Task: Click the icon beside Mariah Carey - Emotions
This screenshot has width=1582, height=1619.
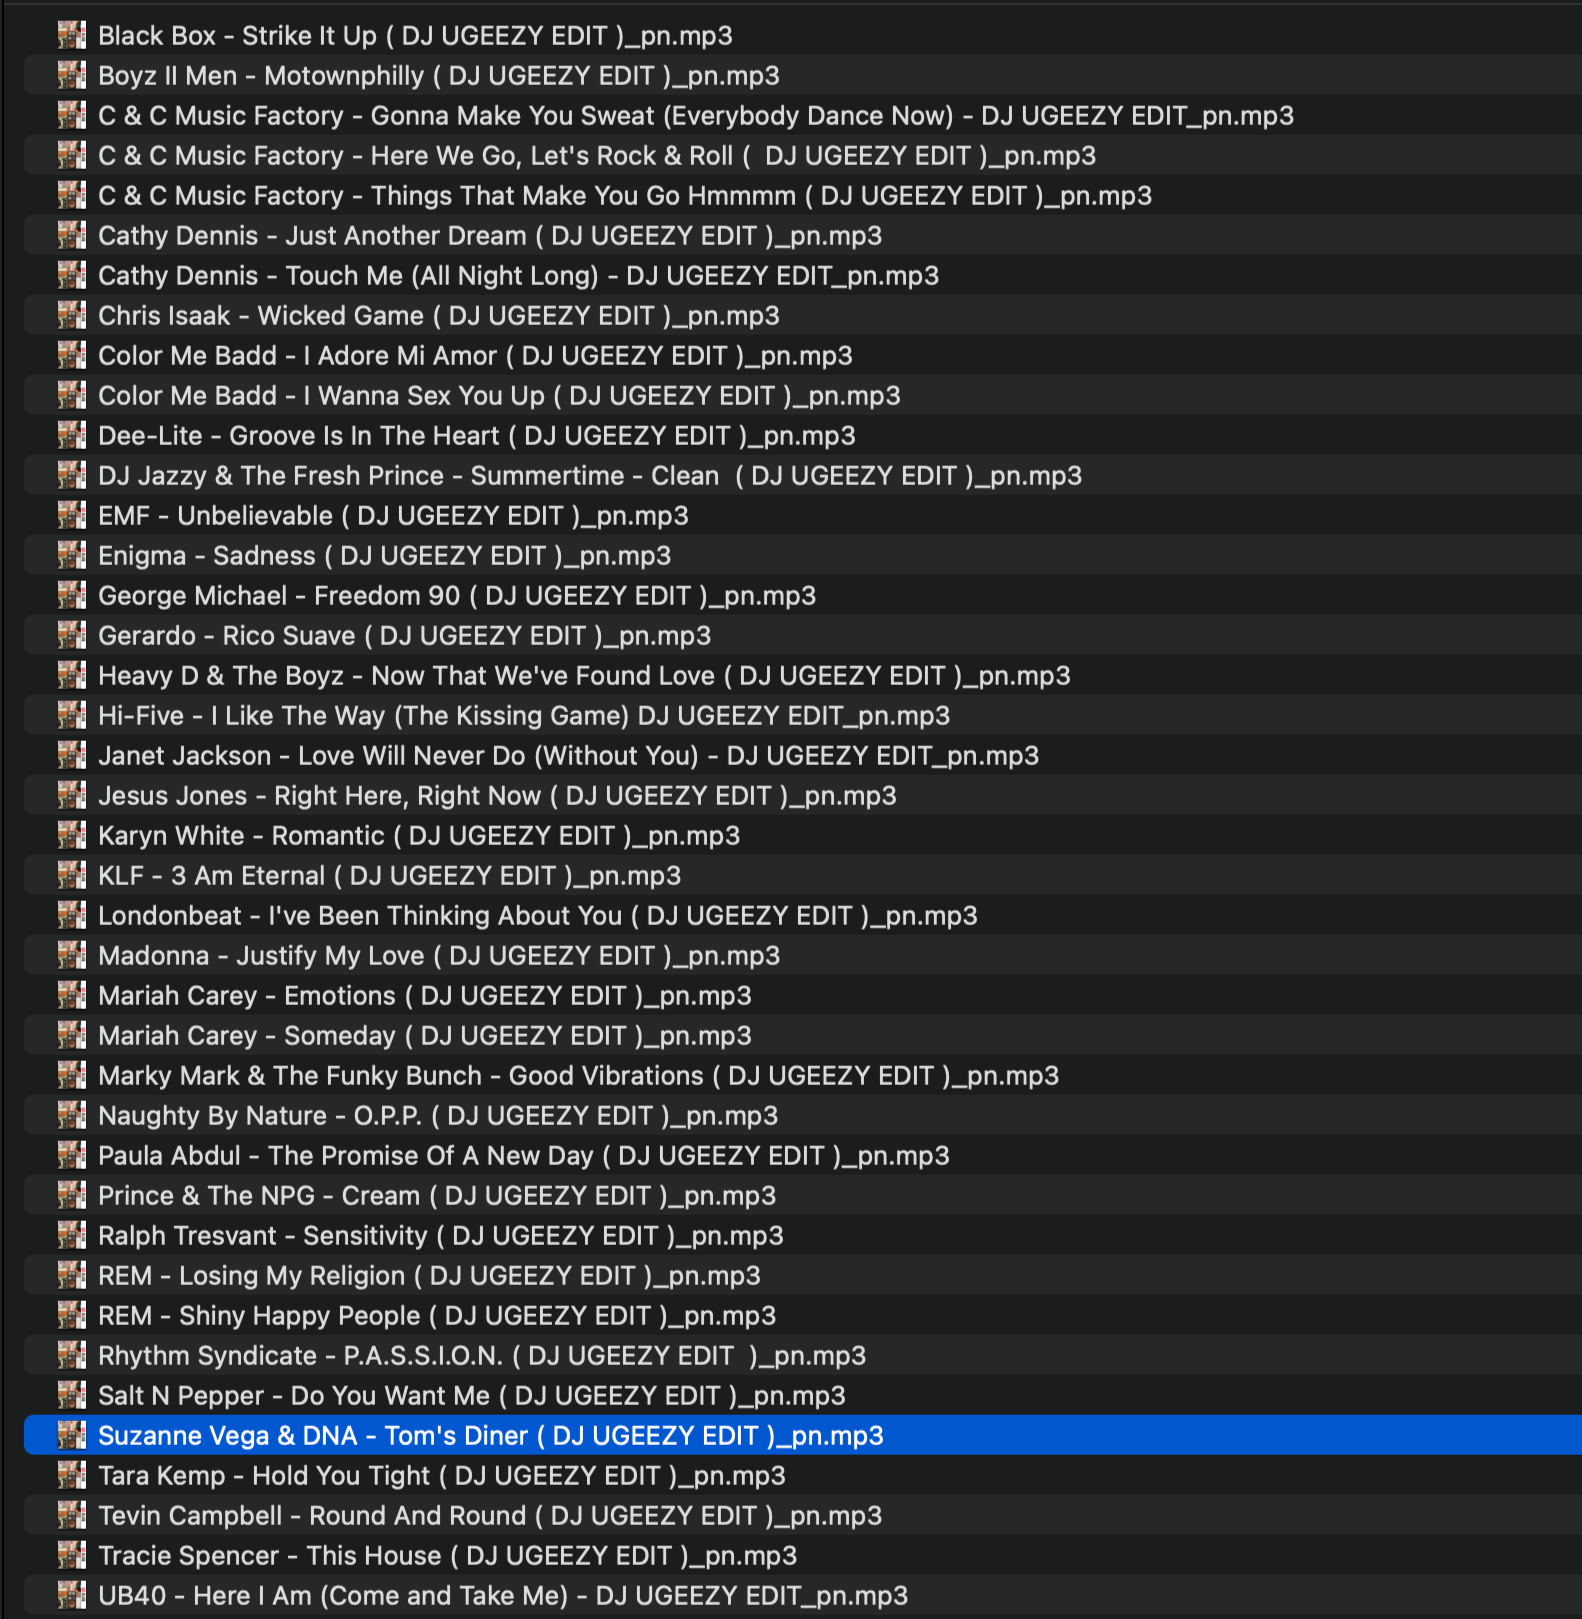Action: pyautogui.click(x=72, y=995)
